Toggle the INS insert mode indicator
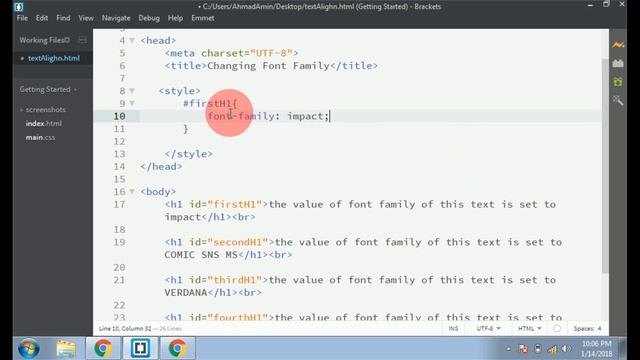Screen dimensions: 640x360 click(x=453, y=329)
